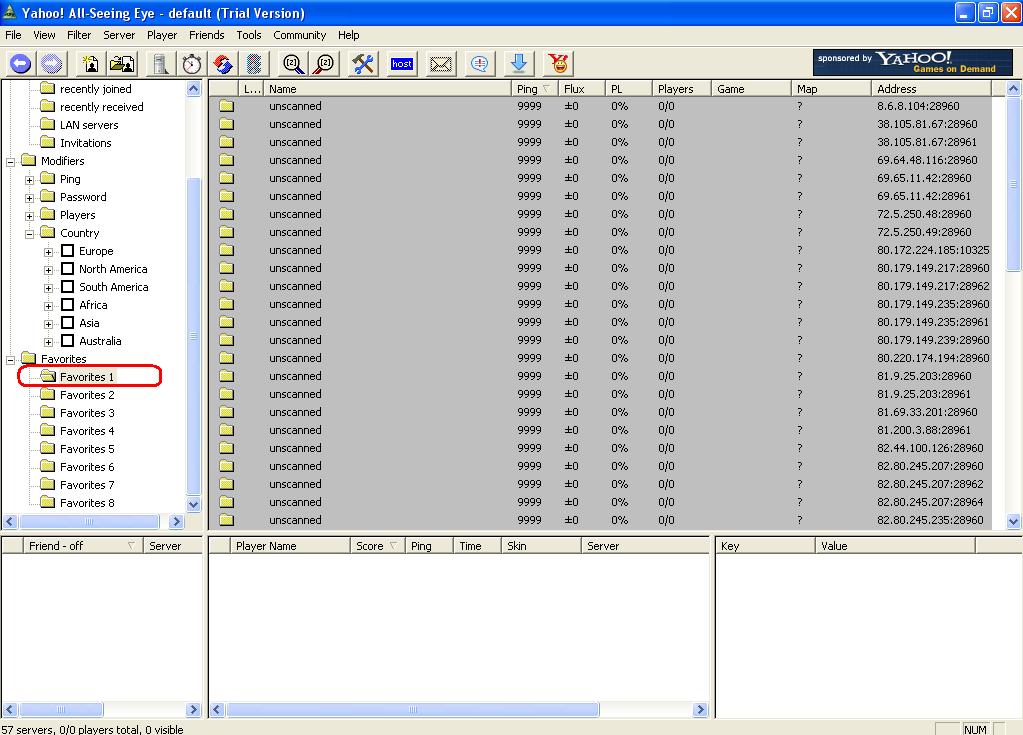
Task: Click the server tower toolbar icon
Action: (159, 64)
